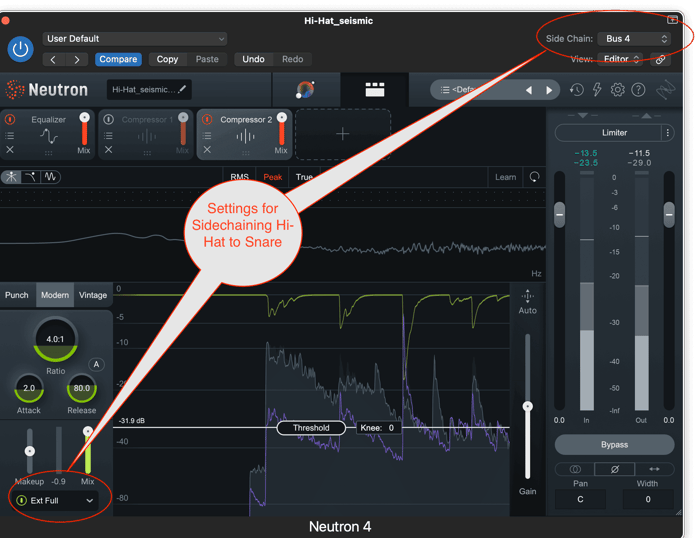
Task: Toggle the Auto gain button
Action: 528,302
